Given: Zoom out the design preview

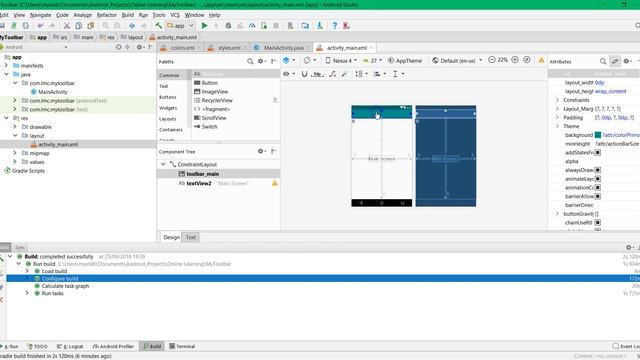Looking at the screenshot, I should coord(492,60).
